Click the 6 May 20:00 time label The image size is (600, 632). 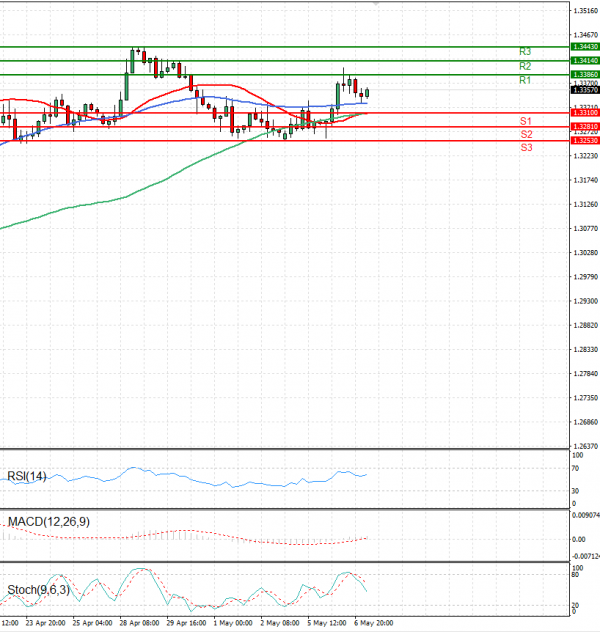(374, 623)
